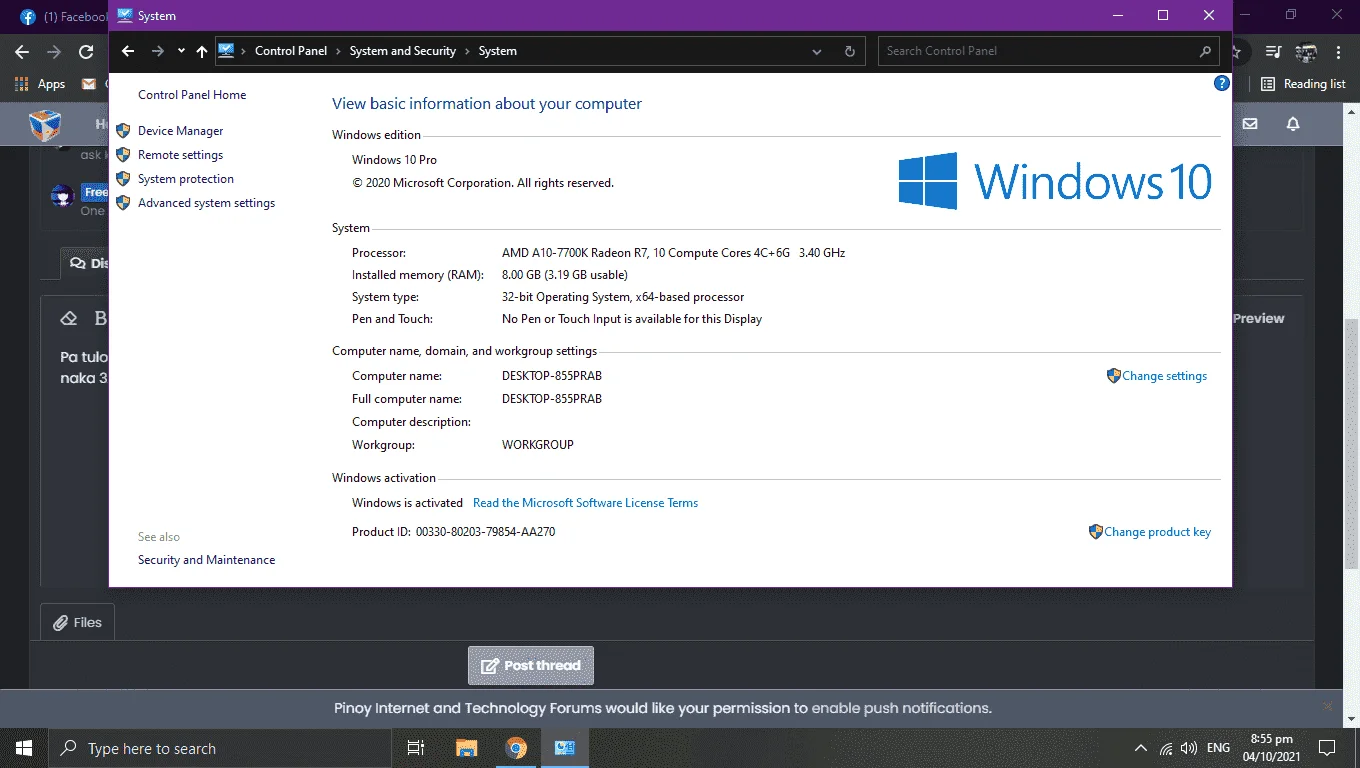Go back in the System window

pos(128,51)
